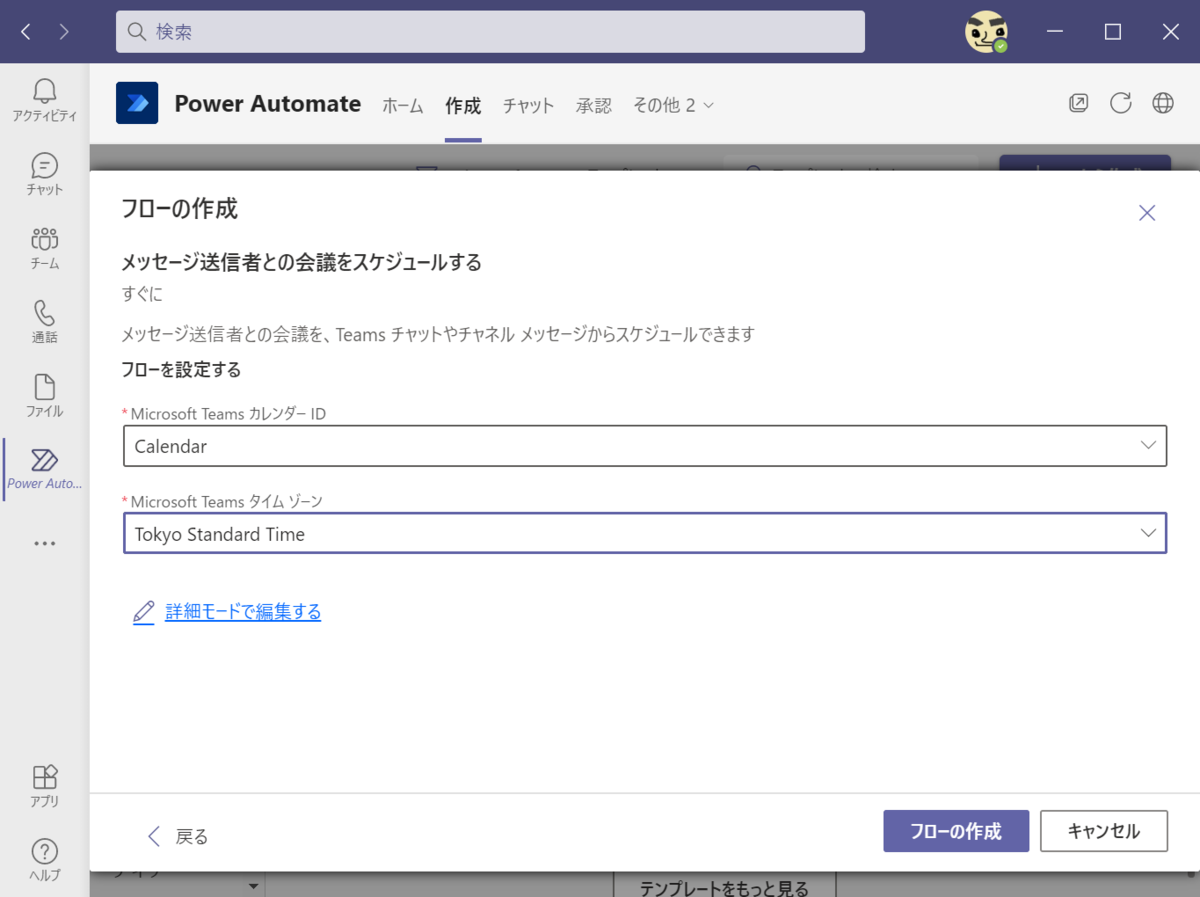
Task: Maximize the Teams window
Action: tap(1113, 32)
